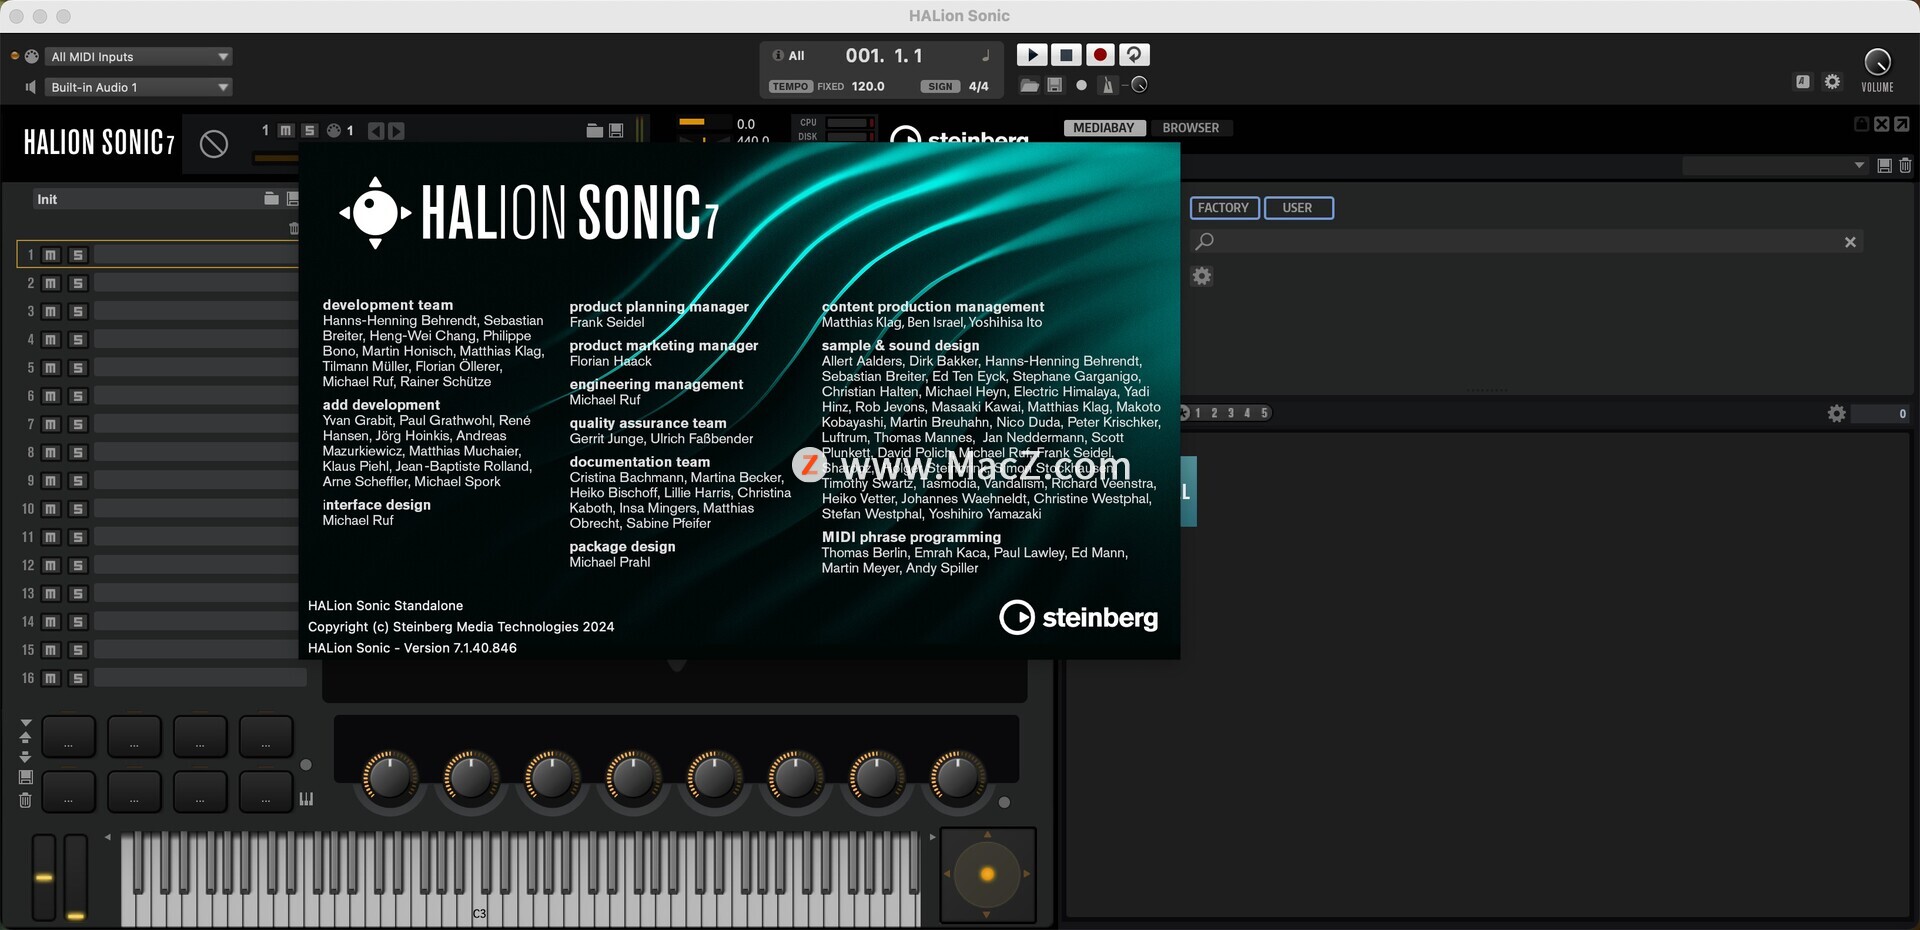Save the MIDI file using the transport floppy icon

(x=1055, y=86)
